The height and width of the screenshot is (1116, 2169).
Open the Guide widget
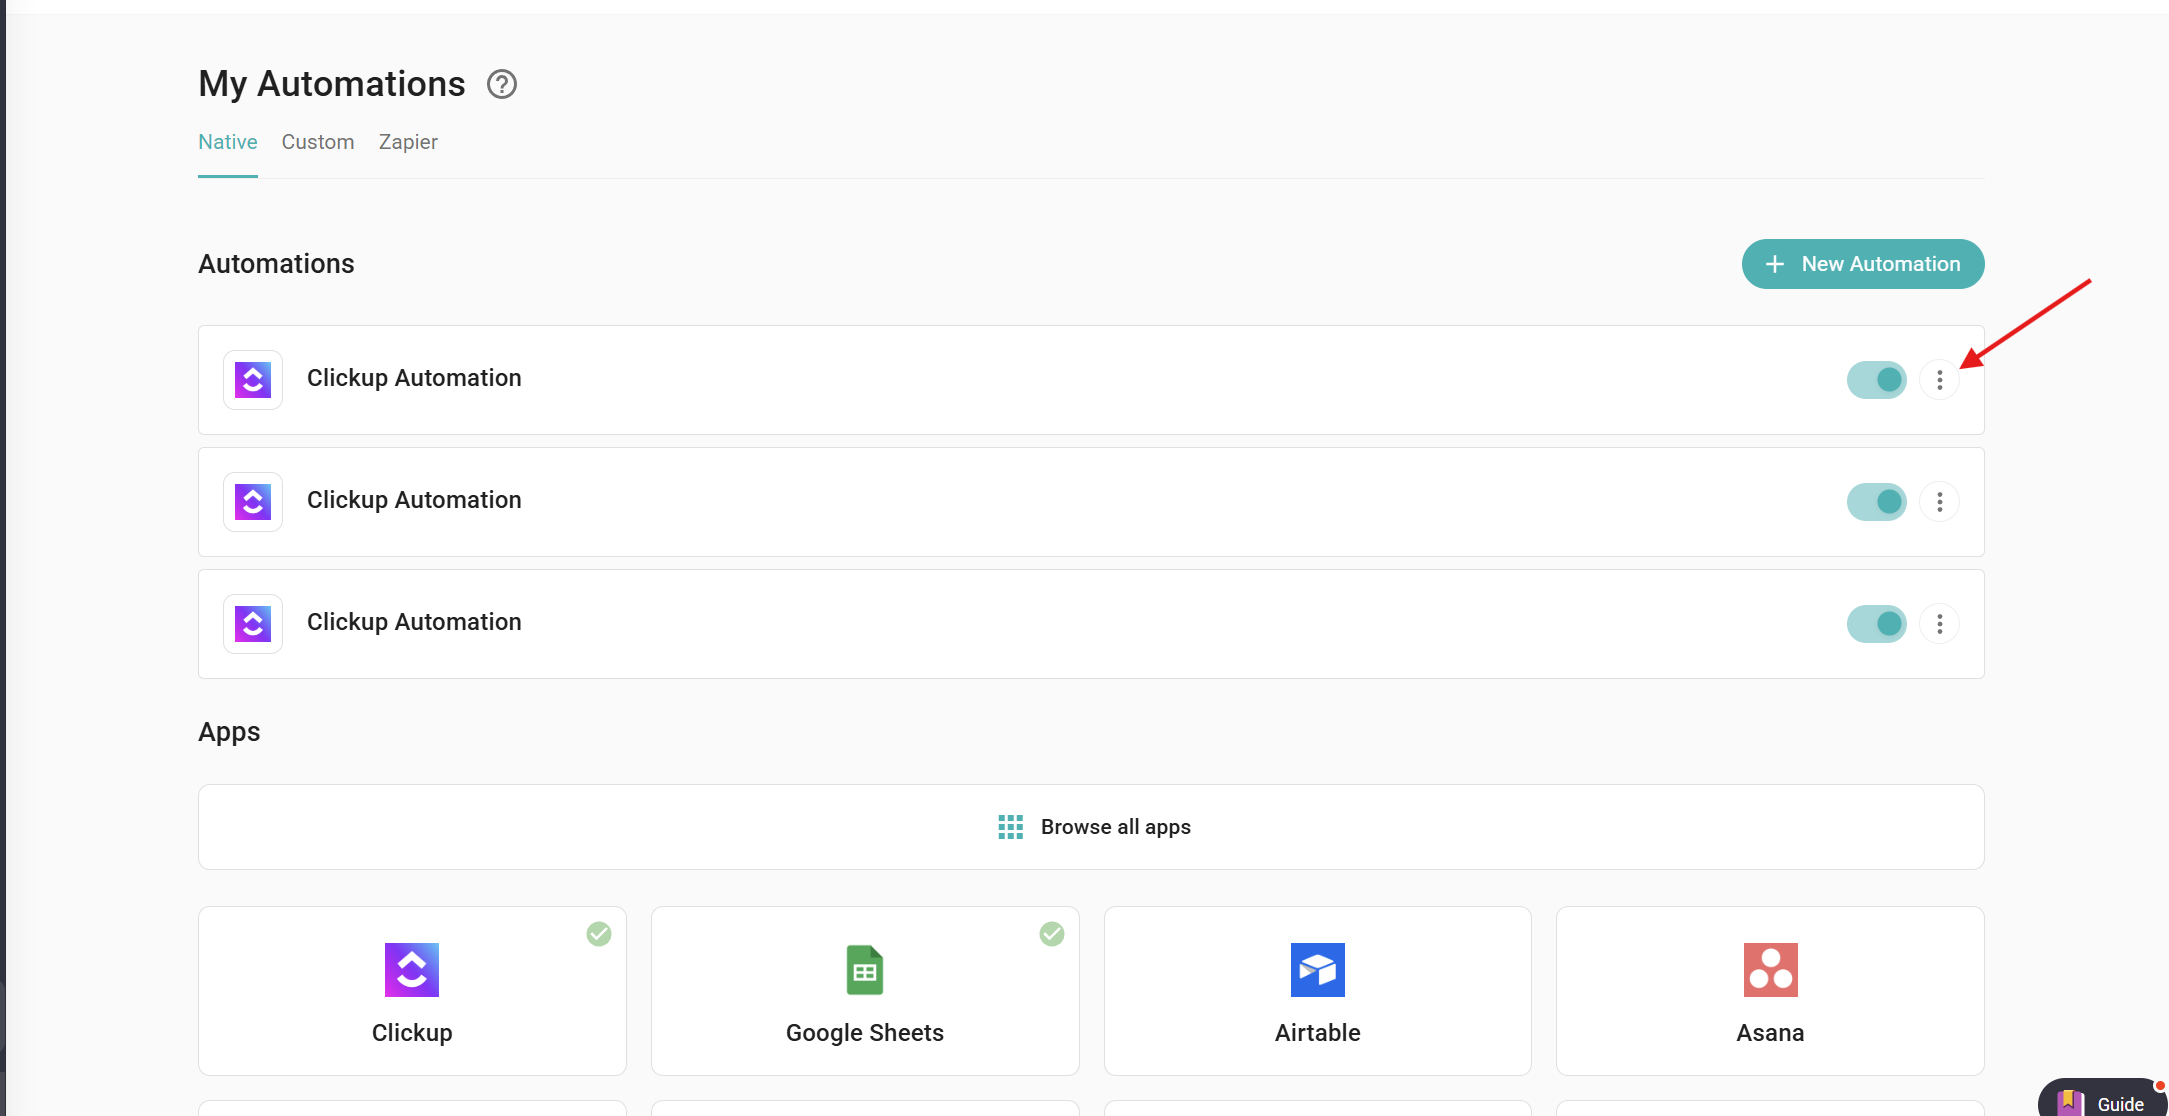click(2104, 1102)
